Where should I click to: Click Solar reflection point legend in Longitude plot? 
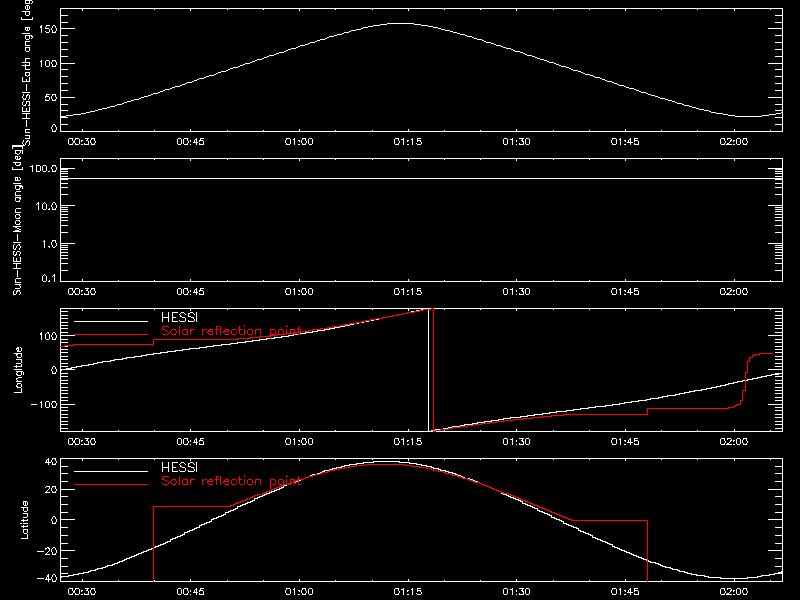(x=231, y=331)
